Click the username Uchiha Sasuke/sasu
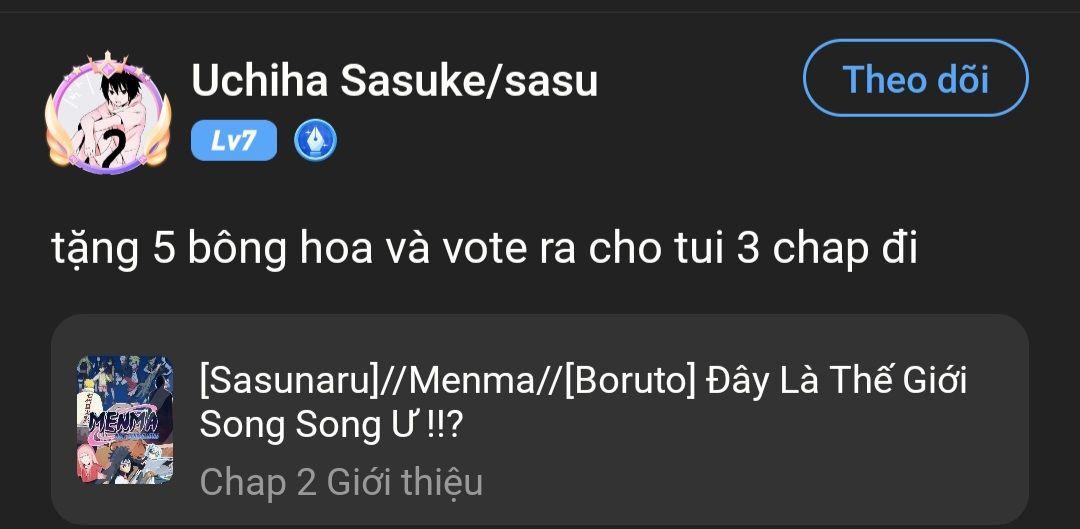 (x=394, y=81)
